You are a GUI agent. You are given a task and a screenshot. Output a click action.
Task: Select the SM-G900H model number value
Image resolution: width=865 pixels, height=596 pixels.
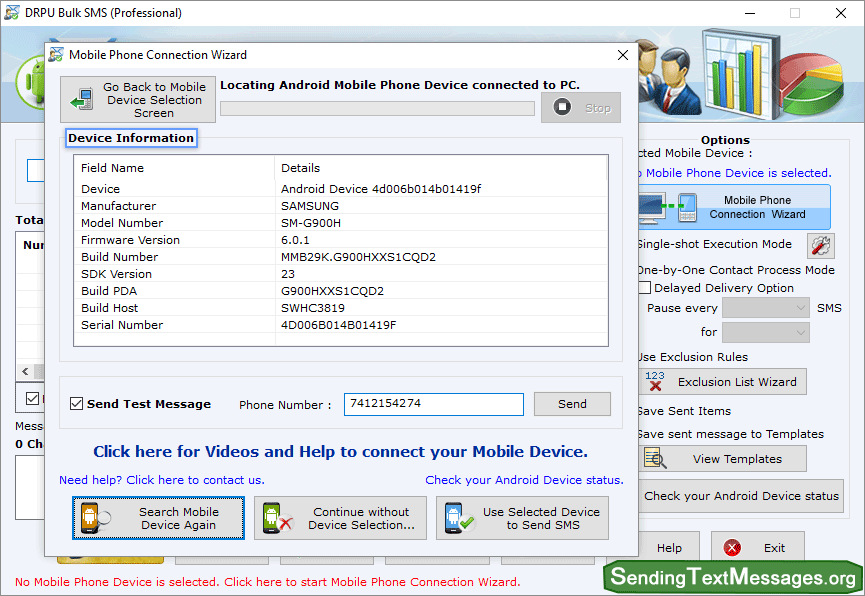pyautogui.click(x=311, y=223)
